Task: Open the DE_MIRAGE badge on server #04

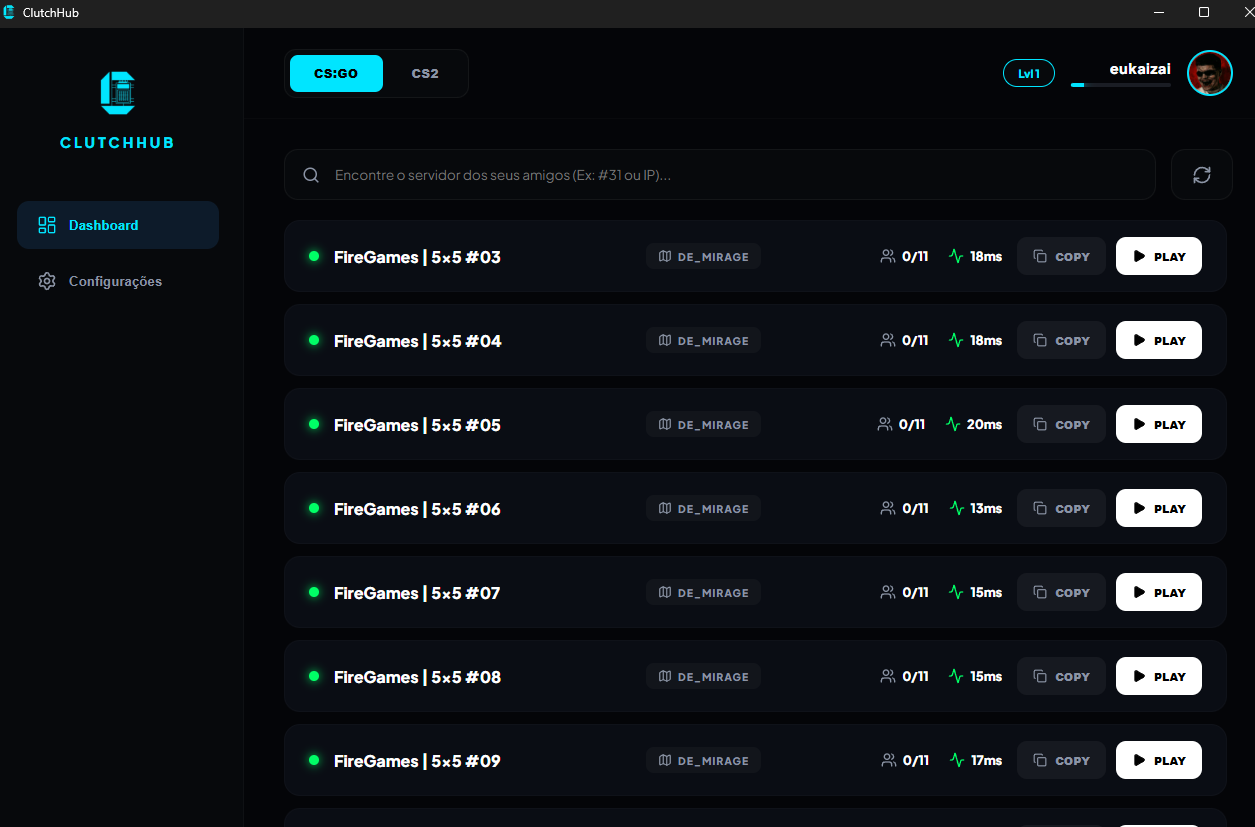Action: [x=703, y=340]
